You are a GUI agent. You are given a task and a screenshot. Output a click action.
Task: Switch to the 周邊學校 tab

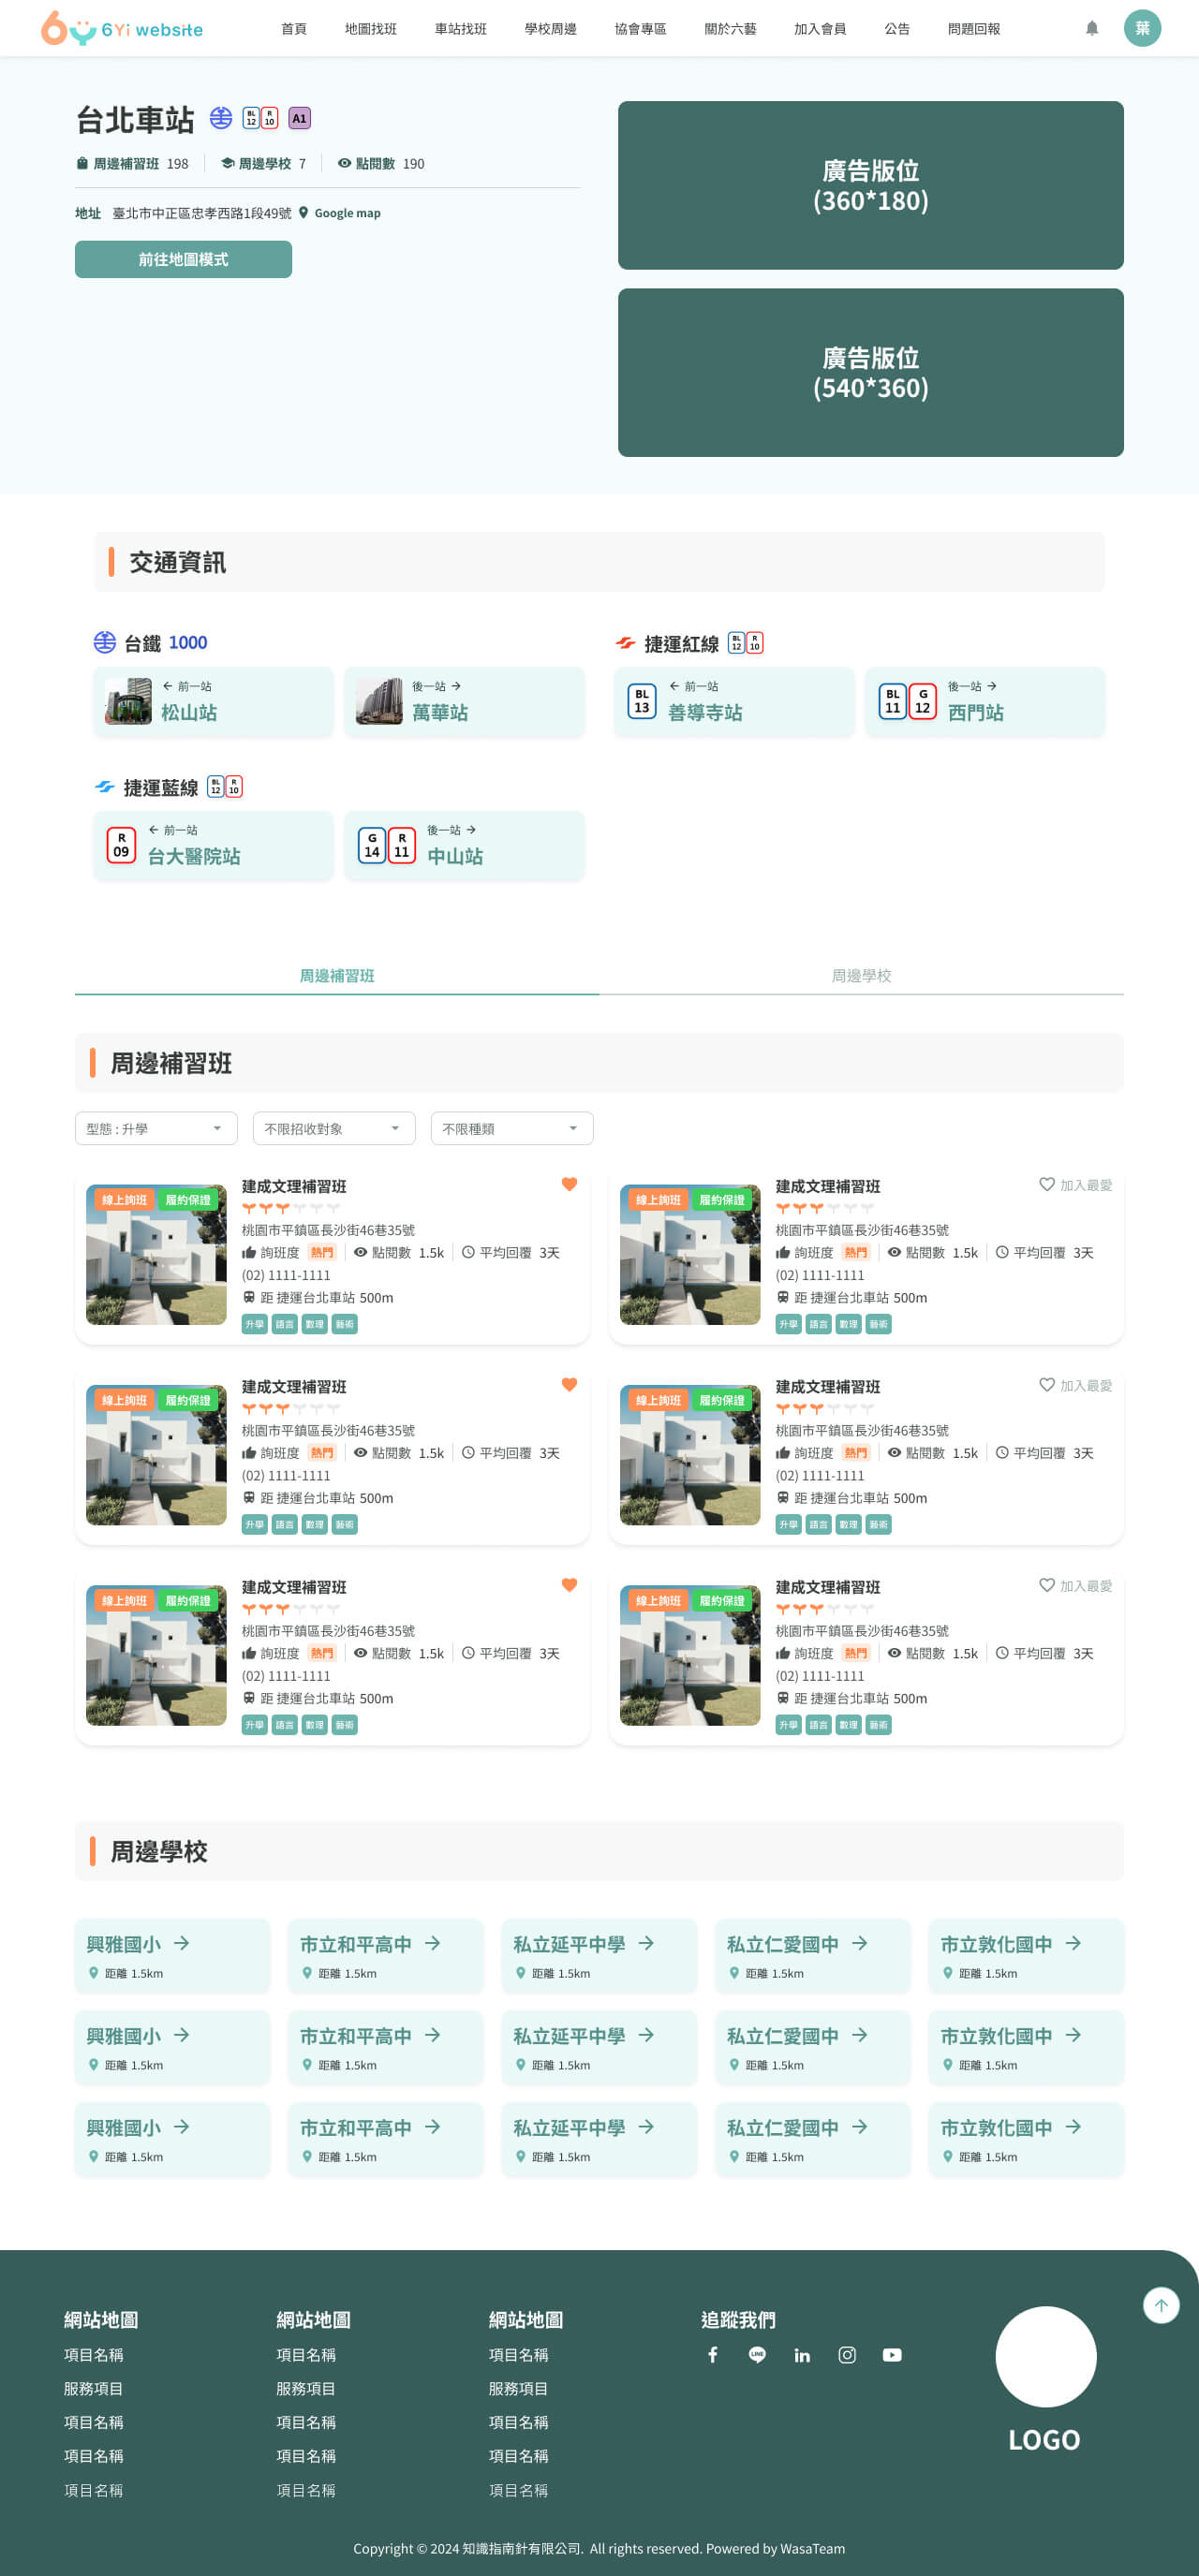tap(861, 975)
